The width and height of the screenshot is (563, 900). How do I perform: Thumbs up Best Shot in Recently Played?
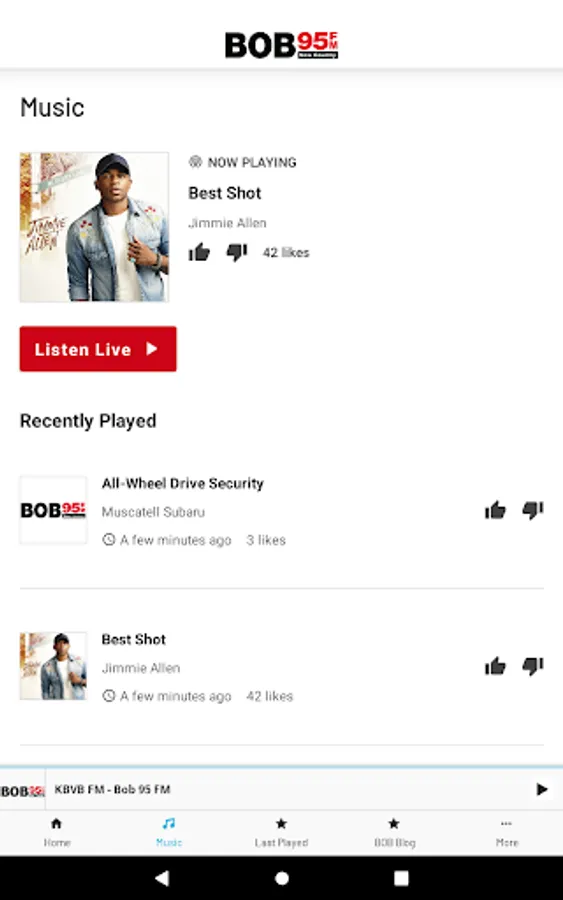click(x=495, y=666)
